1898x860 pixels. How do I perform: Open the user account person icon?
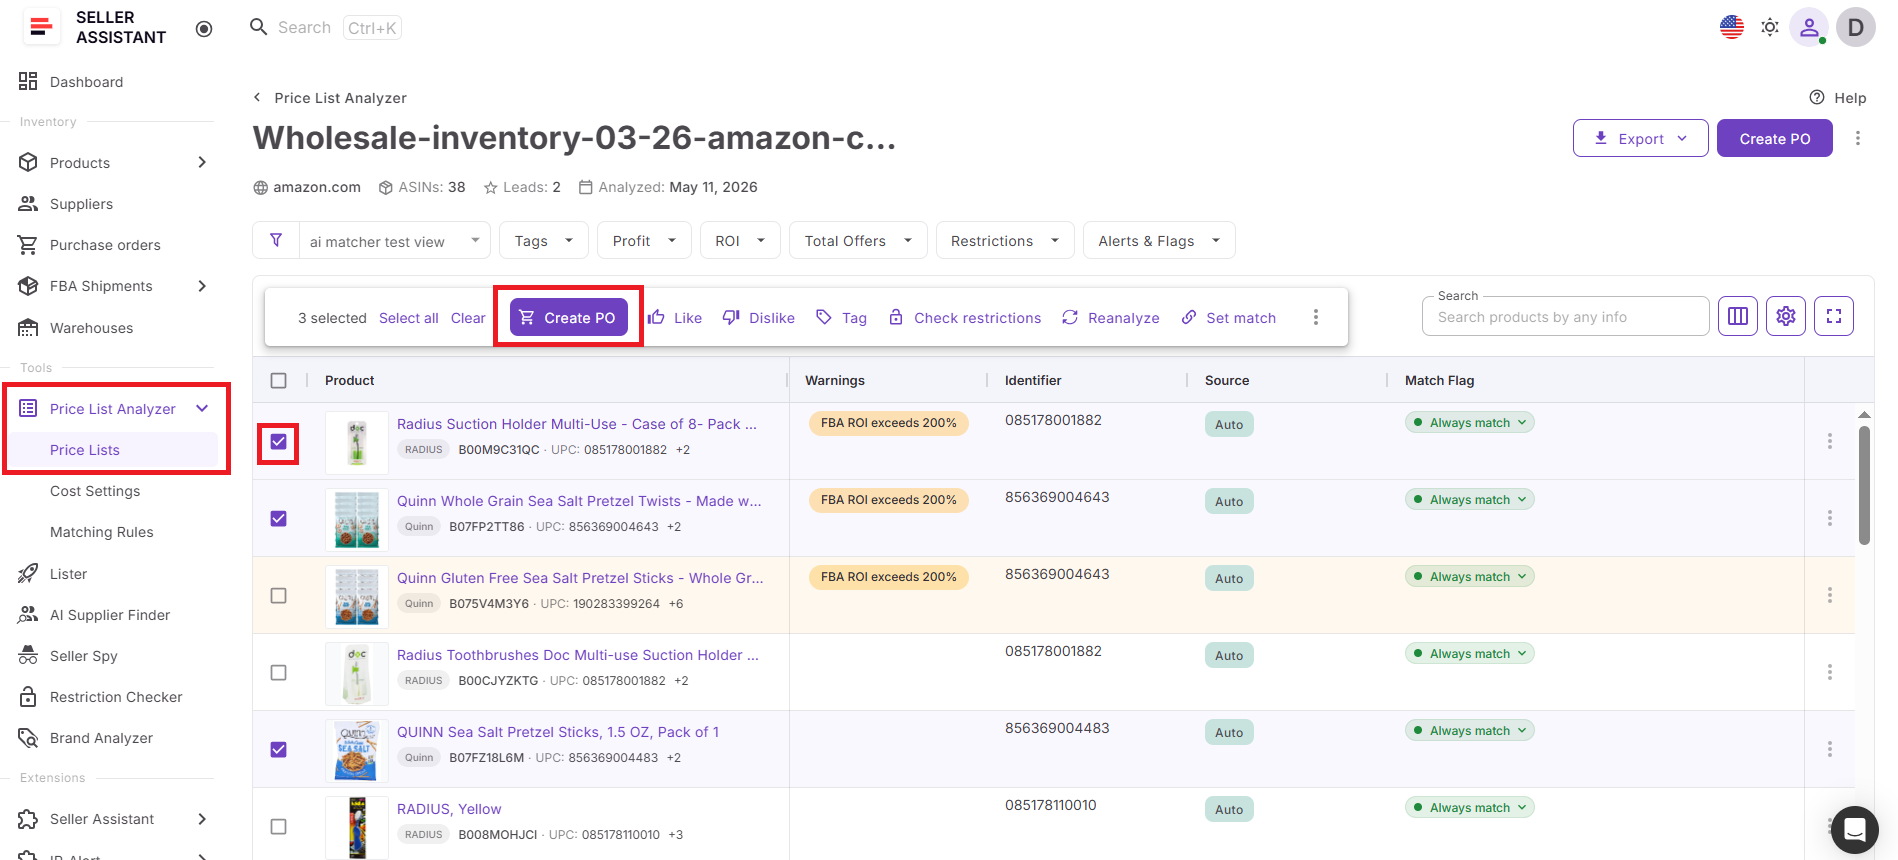click(1809, 27)
